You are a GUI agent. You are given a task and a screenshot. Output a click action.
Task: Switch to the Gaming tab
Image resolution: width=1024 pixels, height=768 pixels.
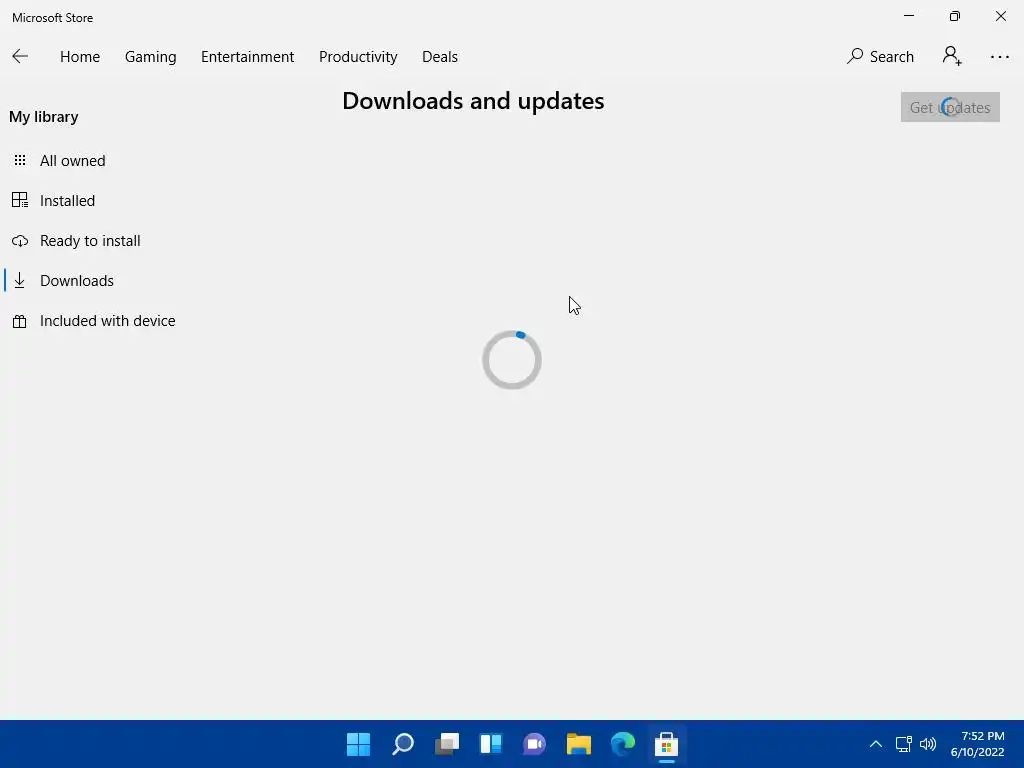coord(150,57)
